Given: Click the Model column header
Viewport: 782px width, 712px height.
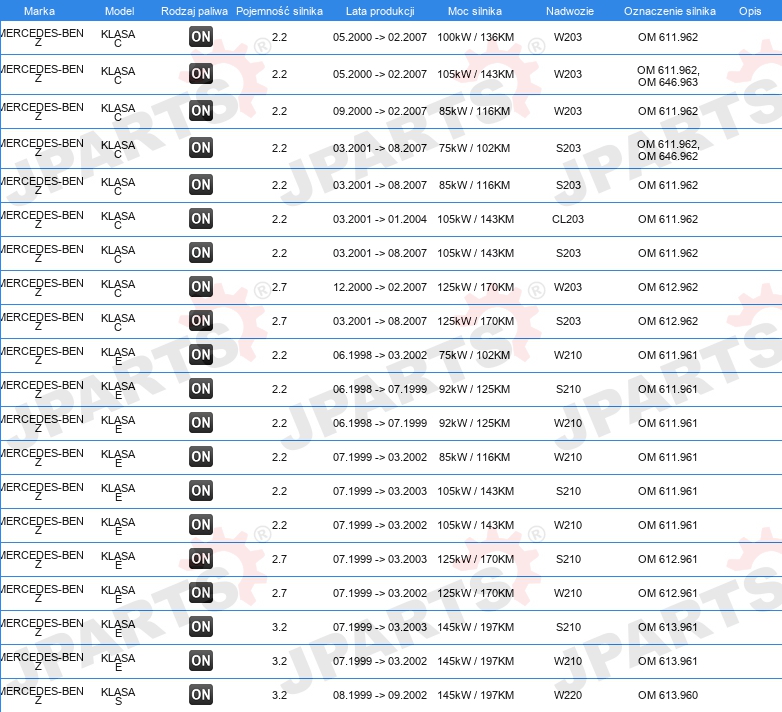Looking at the screenshot, I should [x=120, y=11].
